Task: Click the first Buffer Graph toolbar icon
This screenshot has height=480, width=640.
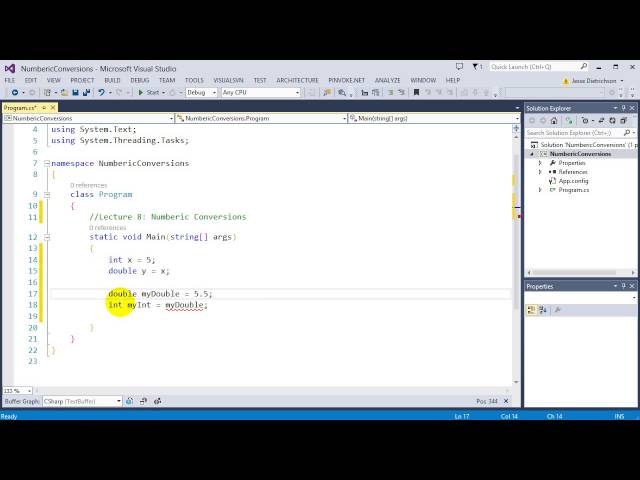Action: pos(129,401)
